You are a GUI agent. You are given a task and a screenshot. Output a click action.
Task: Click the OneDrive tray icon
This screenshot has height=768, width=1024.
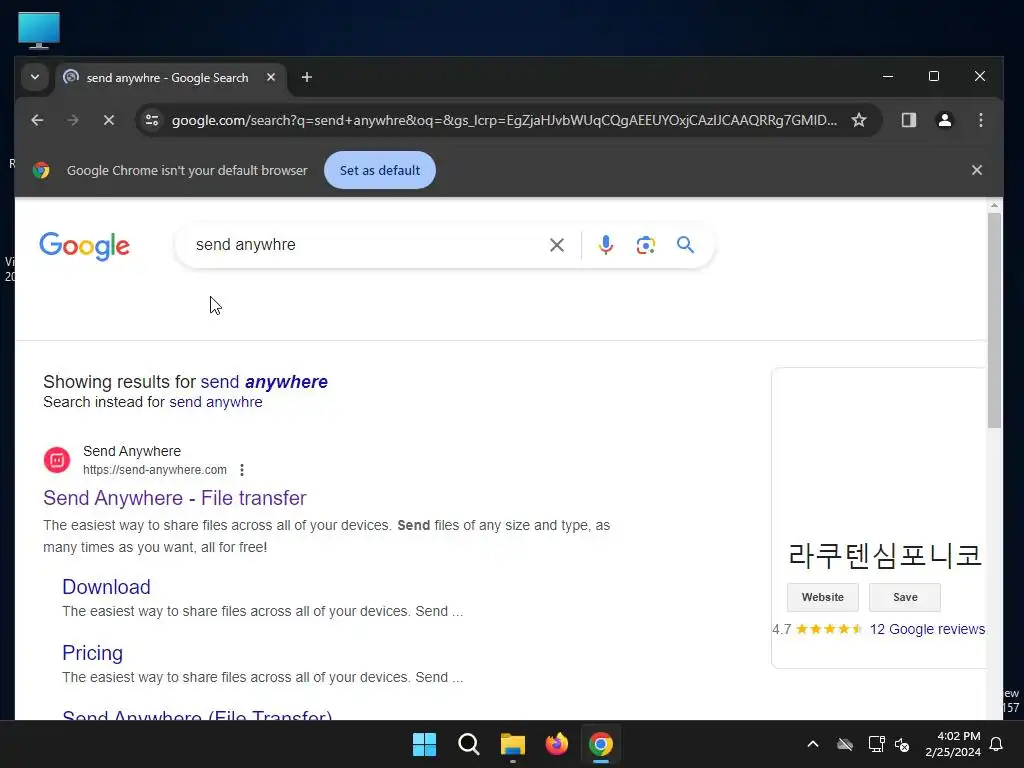pos(845,744)
